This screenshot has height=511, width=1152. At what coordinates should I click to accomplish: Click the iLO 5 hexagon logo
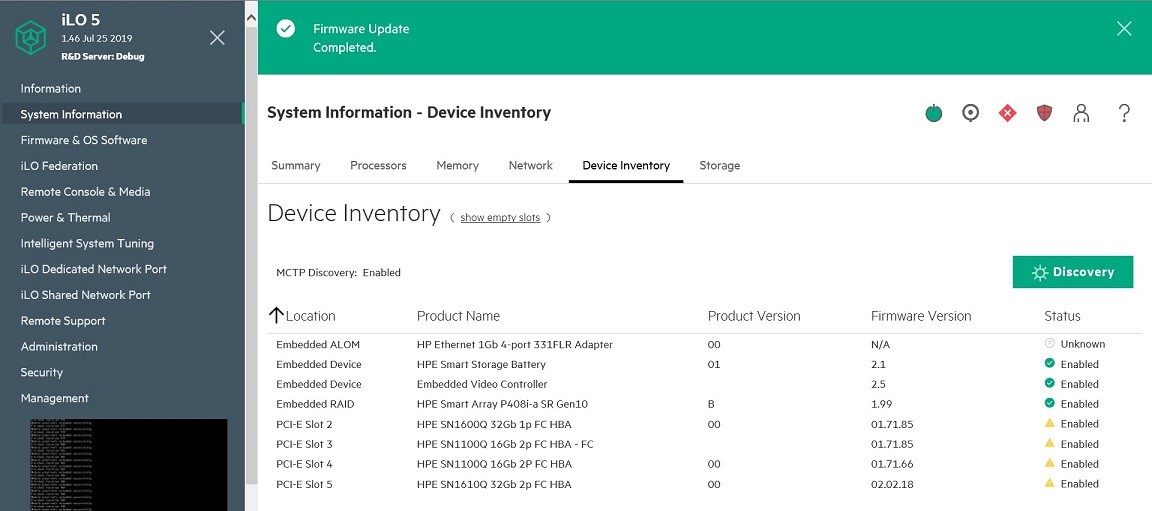31,37
